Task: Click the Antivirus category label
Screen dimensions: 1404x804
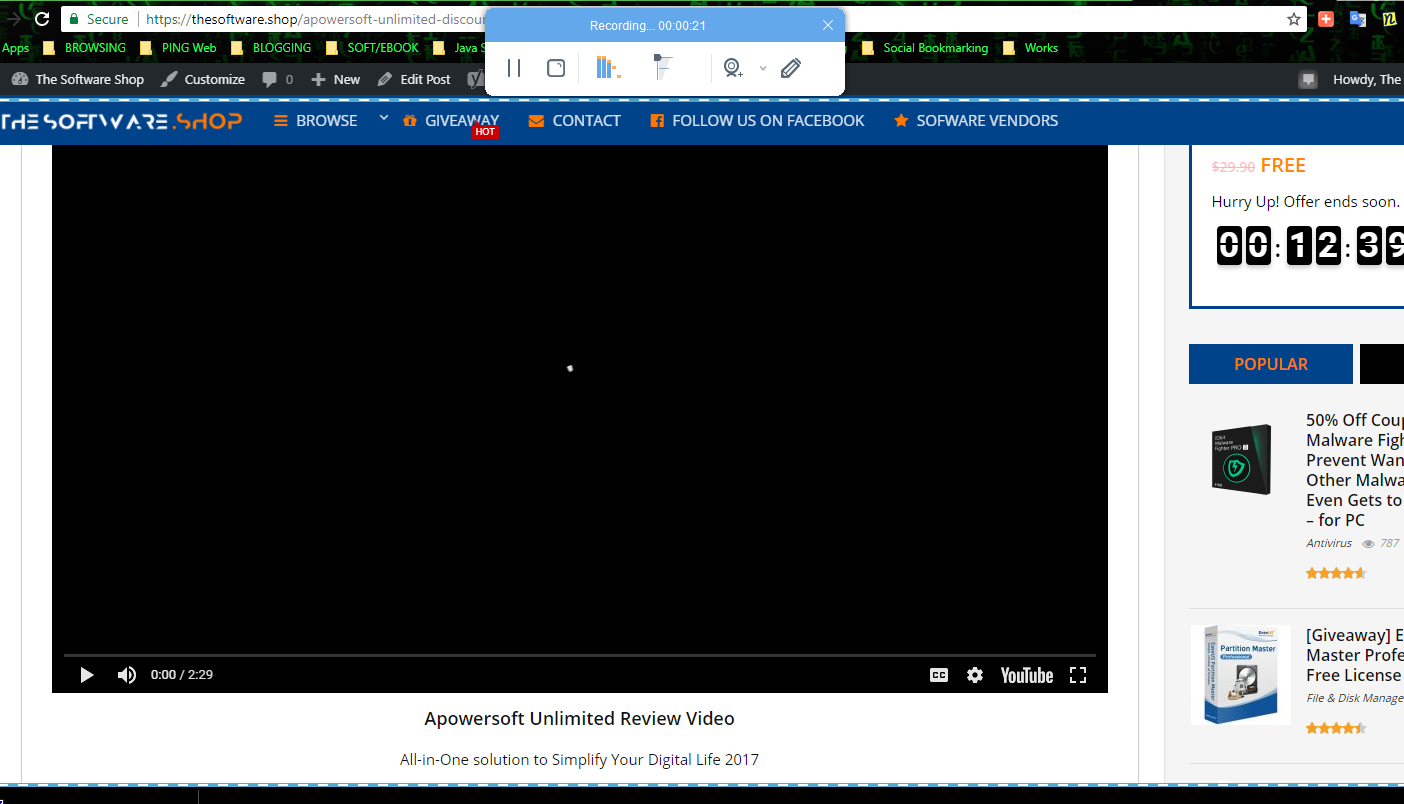Action: point(1329,543)
